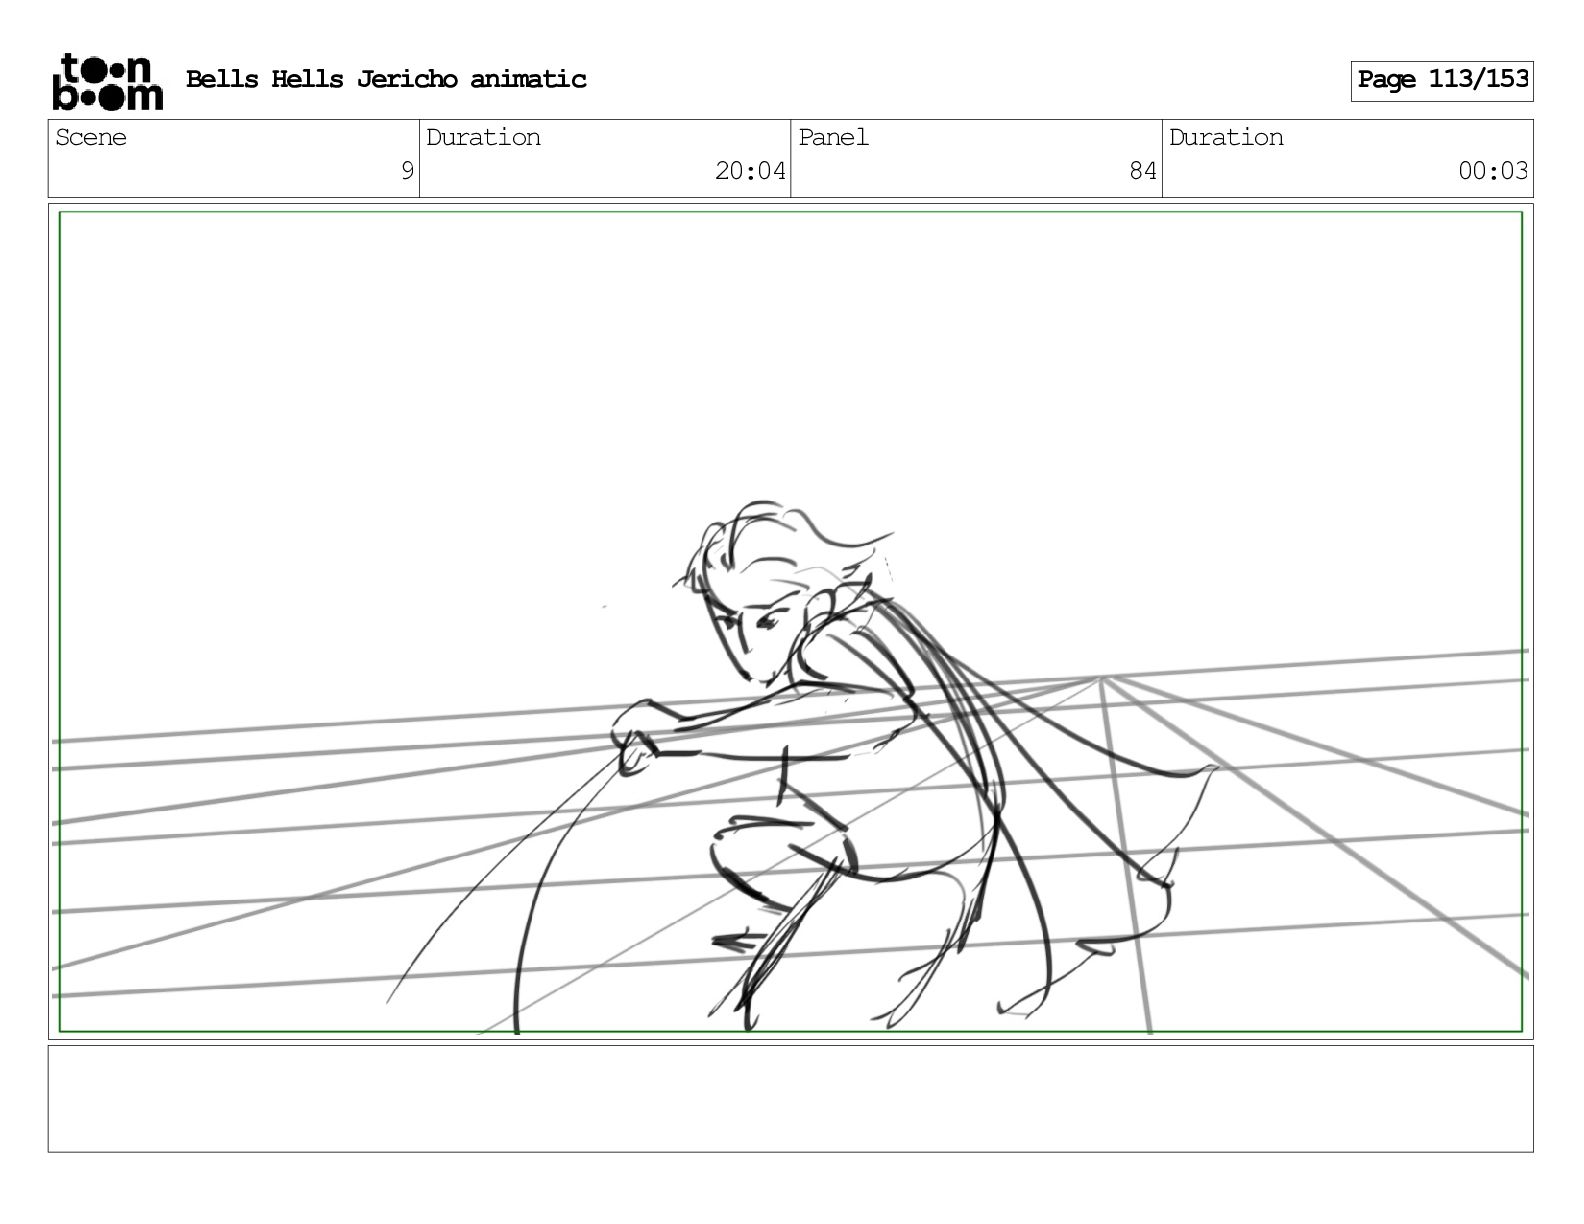Screen dimensions: 1584x1224
Task: Select the Panel field showing 84
Action: coord(976,158)
